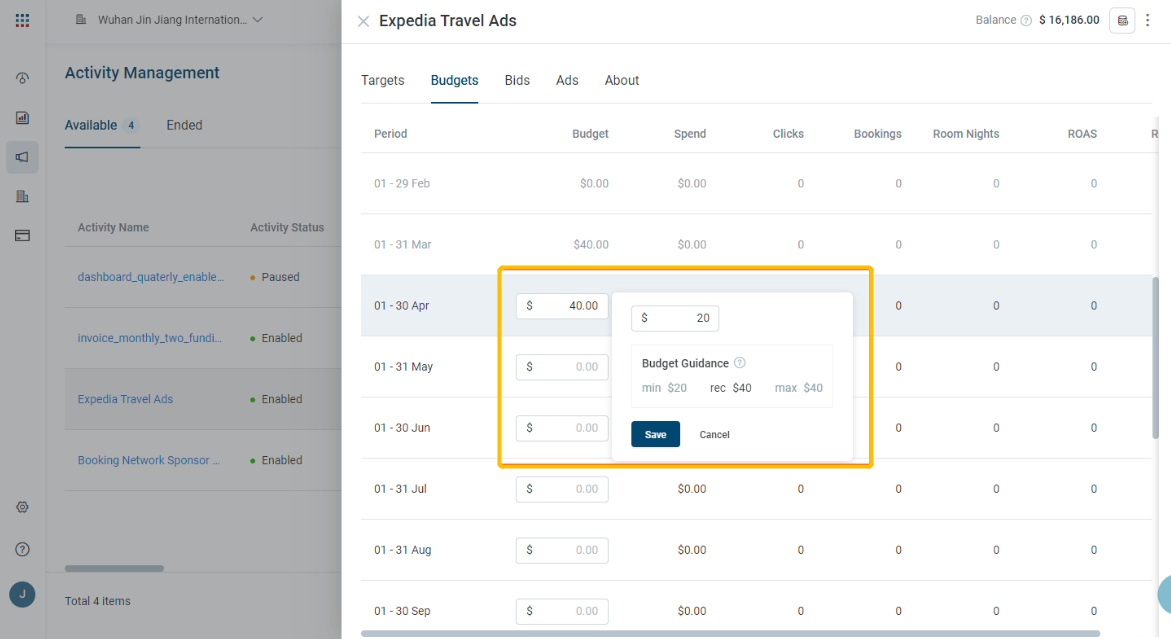Open the help question mark sidebar icon
The image size is (1171, 639).
[x=22, y=549]
